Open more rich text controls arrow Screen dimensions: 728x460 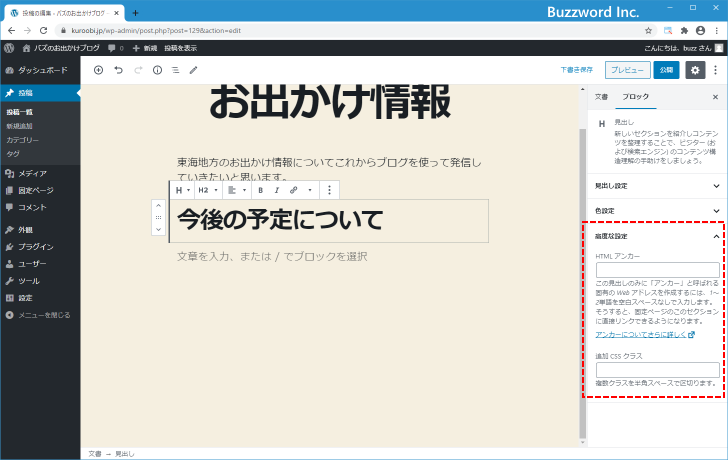310,190
